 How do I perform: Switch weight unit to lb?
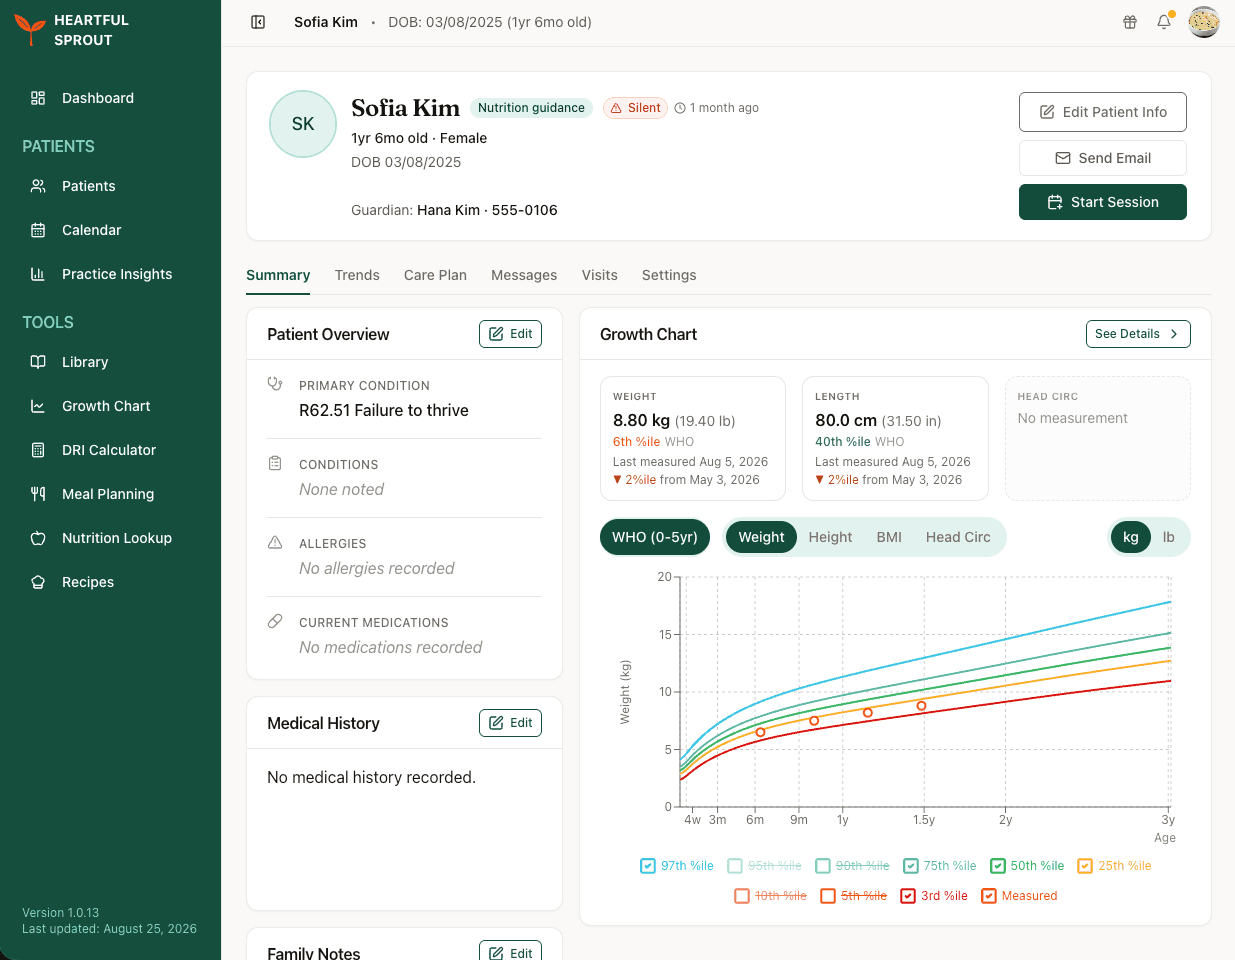coord(1168,537)
